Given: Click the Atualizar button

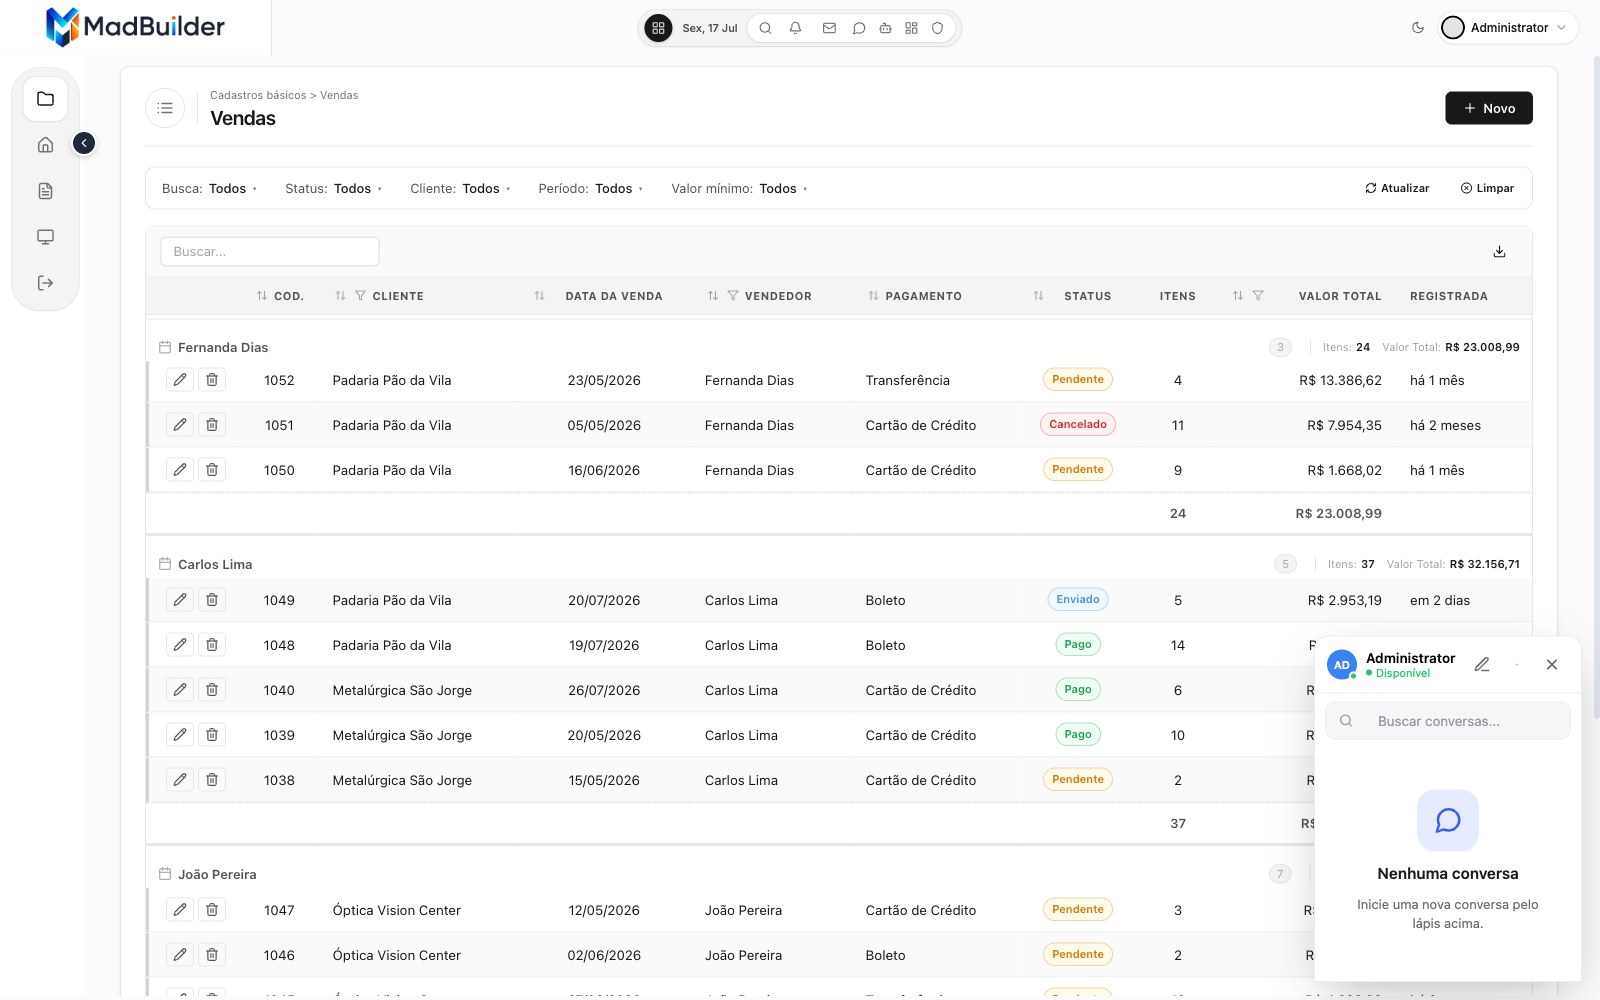Looking at the screenshot, I should click(1397, 188).
